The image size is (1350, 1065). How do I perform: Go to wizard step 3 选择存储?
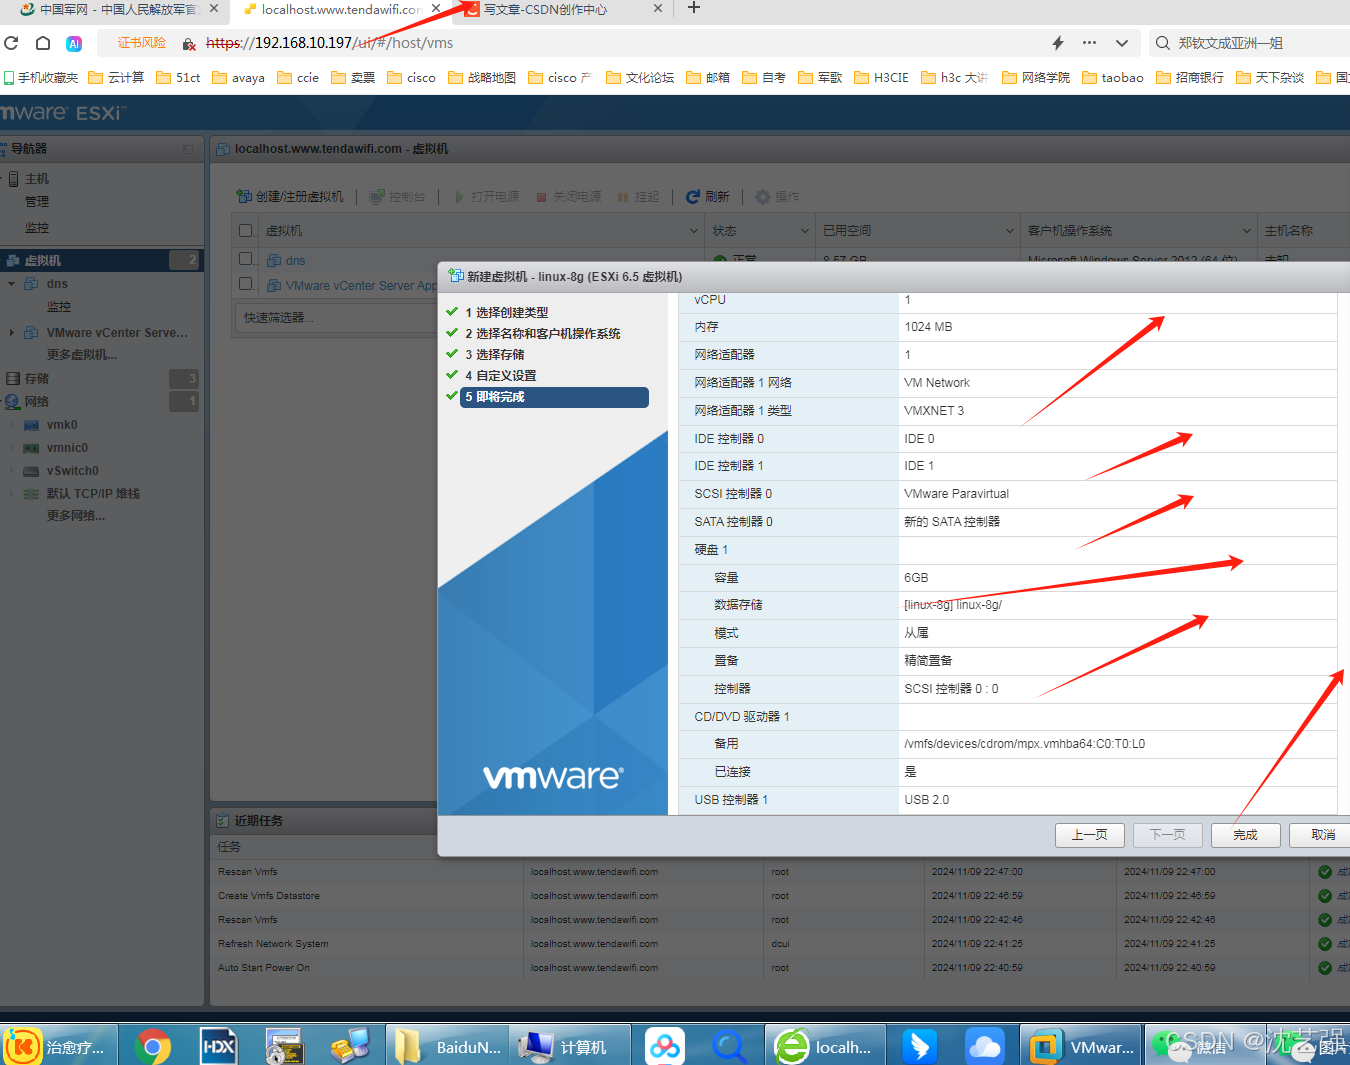(x=494, y=355)
